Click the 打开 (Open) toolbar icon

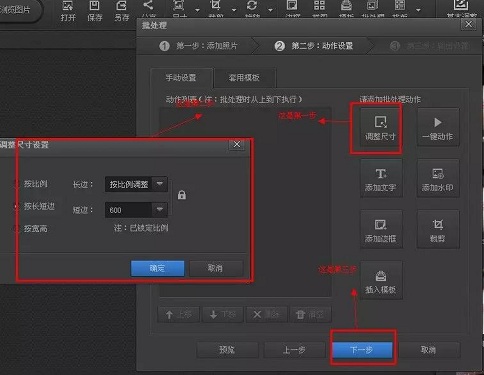pyautogui.click(x=68, y=11)
